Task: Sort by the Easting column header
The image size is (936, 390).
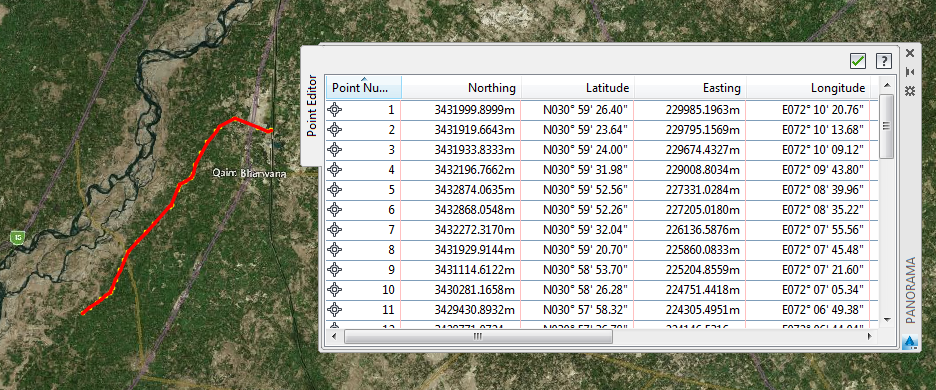Action: coord(690,88)
